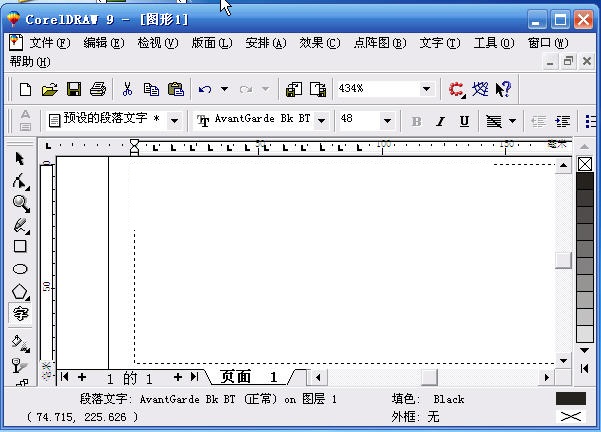This screenshot has width=601, height=432.
Task: Select the Ellipse tool
Action: [x=20, y=269]
